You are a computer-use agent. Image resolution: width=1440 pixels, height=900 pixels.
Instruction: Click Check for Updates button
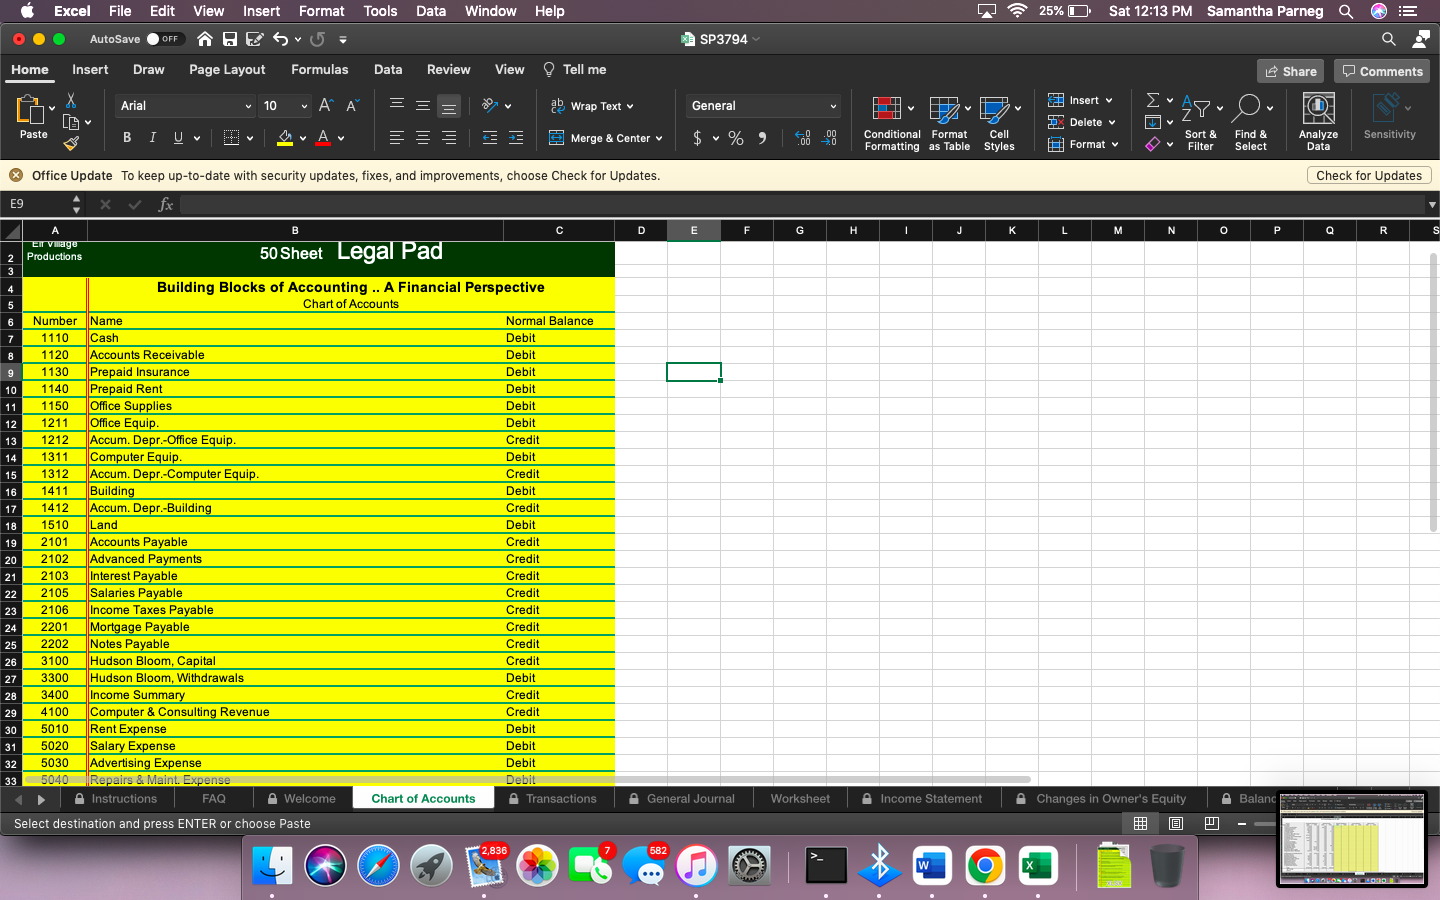[x=1369, y=175]
